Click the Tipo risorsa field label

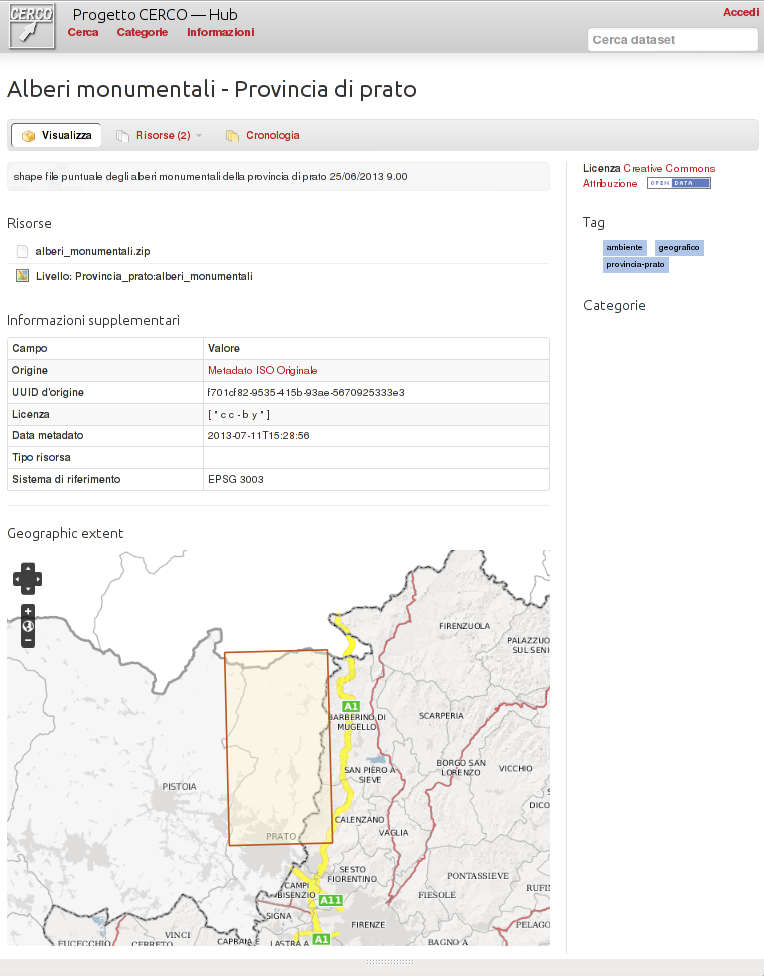pos(41,458)
